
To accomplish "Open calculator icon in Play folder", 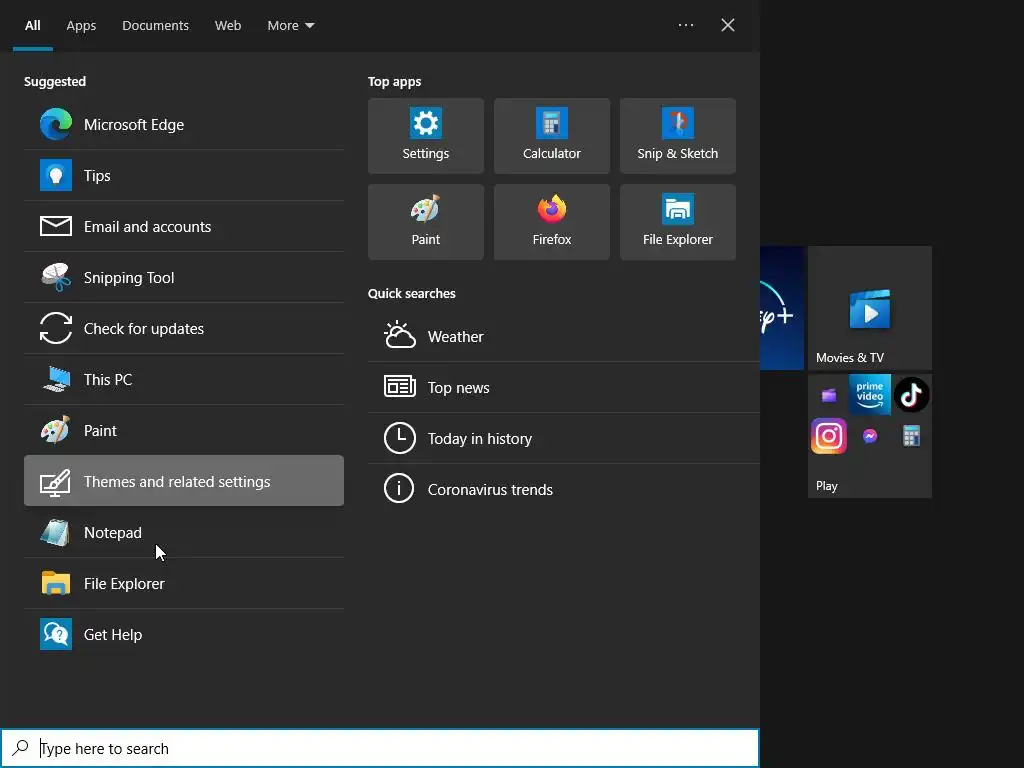I will (x=912, y=436).
